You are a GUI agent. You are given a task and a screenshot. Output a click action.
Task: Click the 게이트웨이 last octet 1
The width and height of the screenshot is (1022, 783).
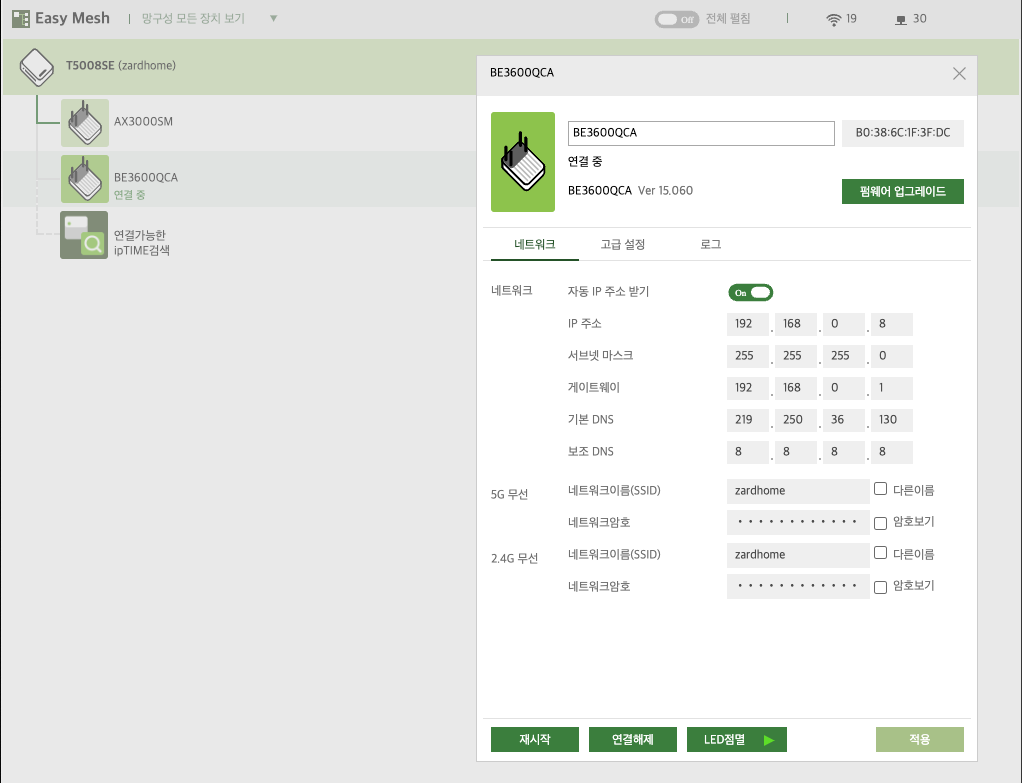click(x=891, y=388)
